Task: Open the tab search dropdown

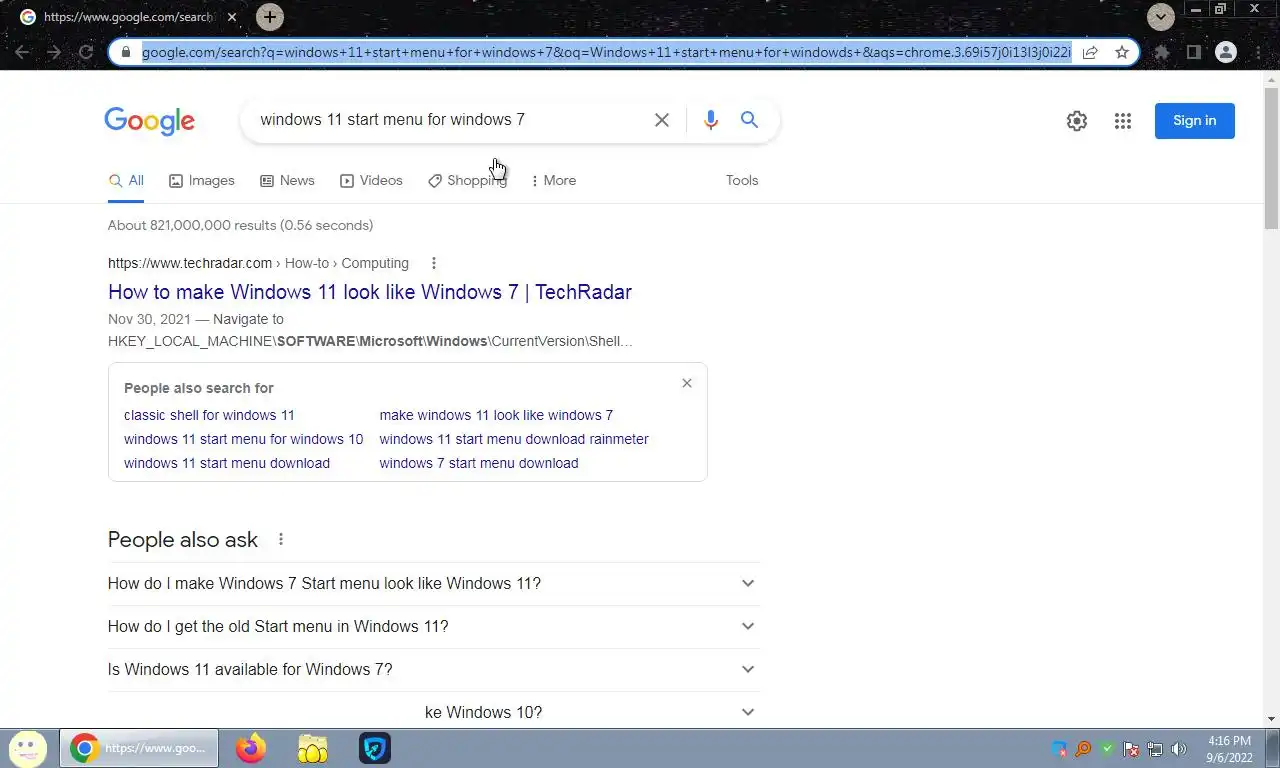Action: click(1160, 17)
